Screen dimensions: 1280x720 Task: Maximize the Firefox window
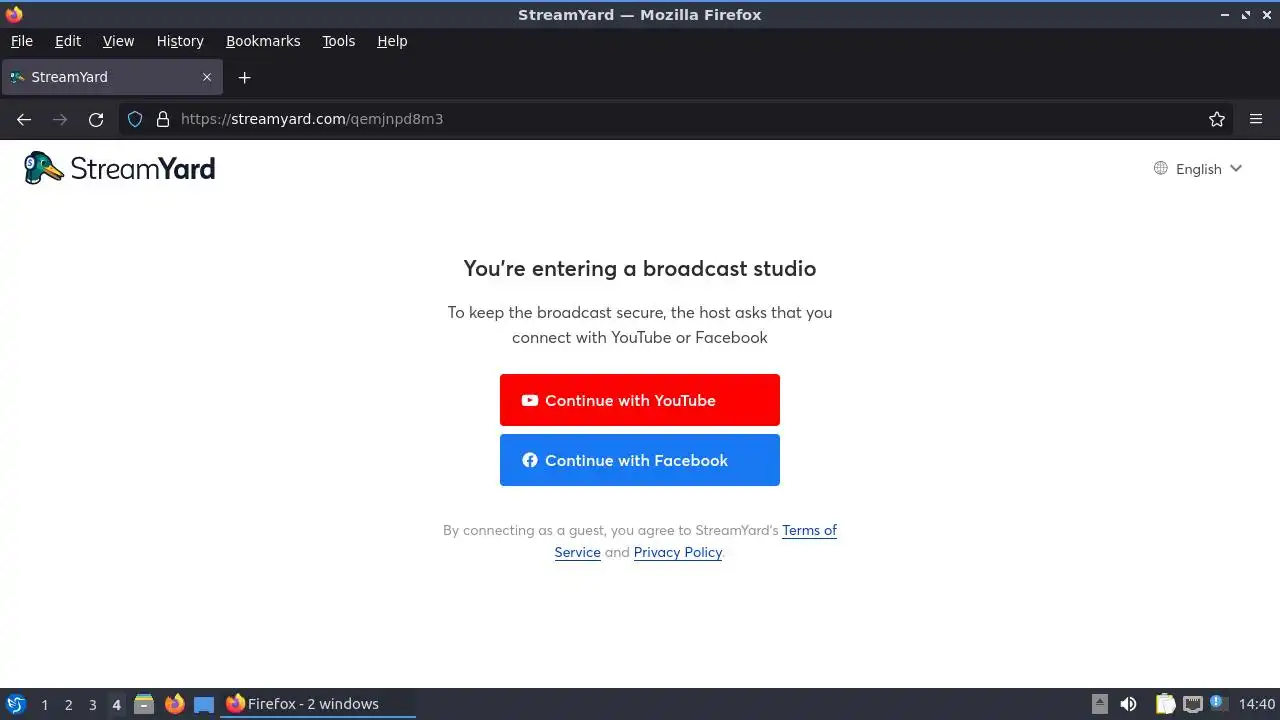point(1246,15)
